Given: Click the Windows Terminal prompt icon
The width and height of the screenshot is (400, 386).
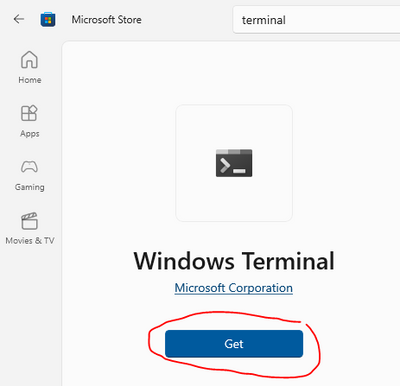Looking at the screenshot, I should pyautogui.click(x=234, y=163).
